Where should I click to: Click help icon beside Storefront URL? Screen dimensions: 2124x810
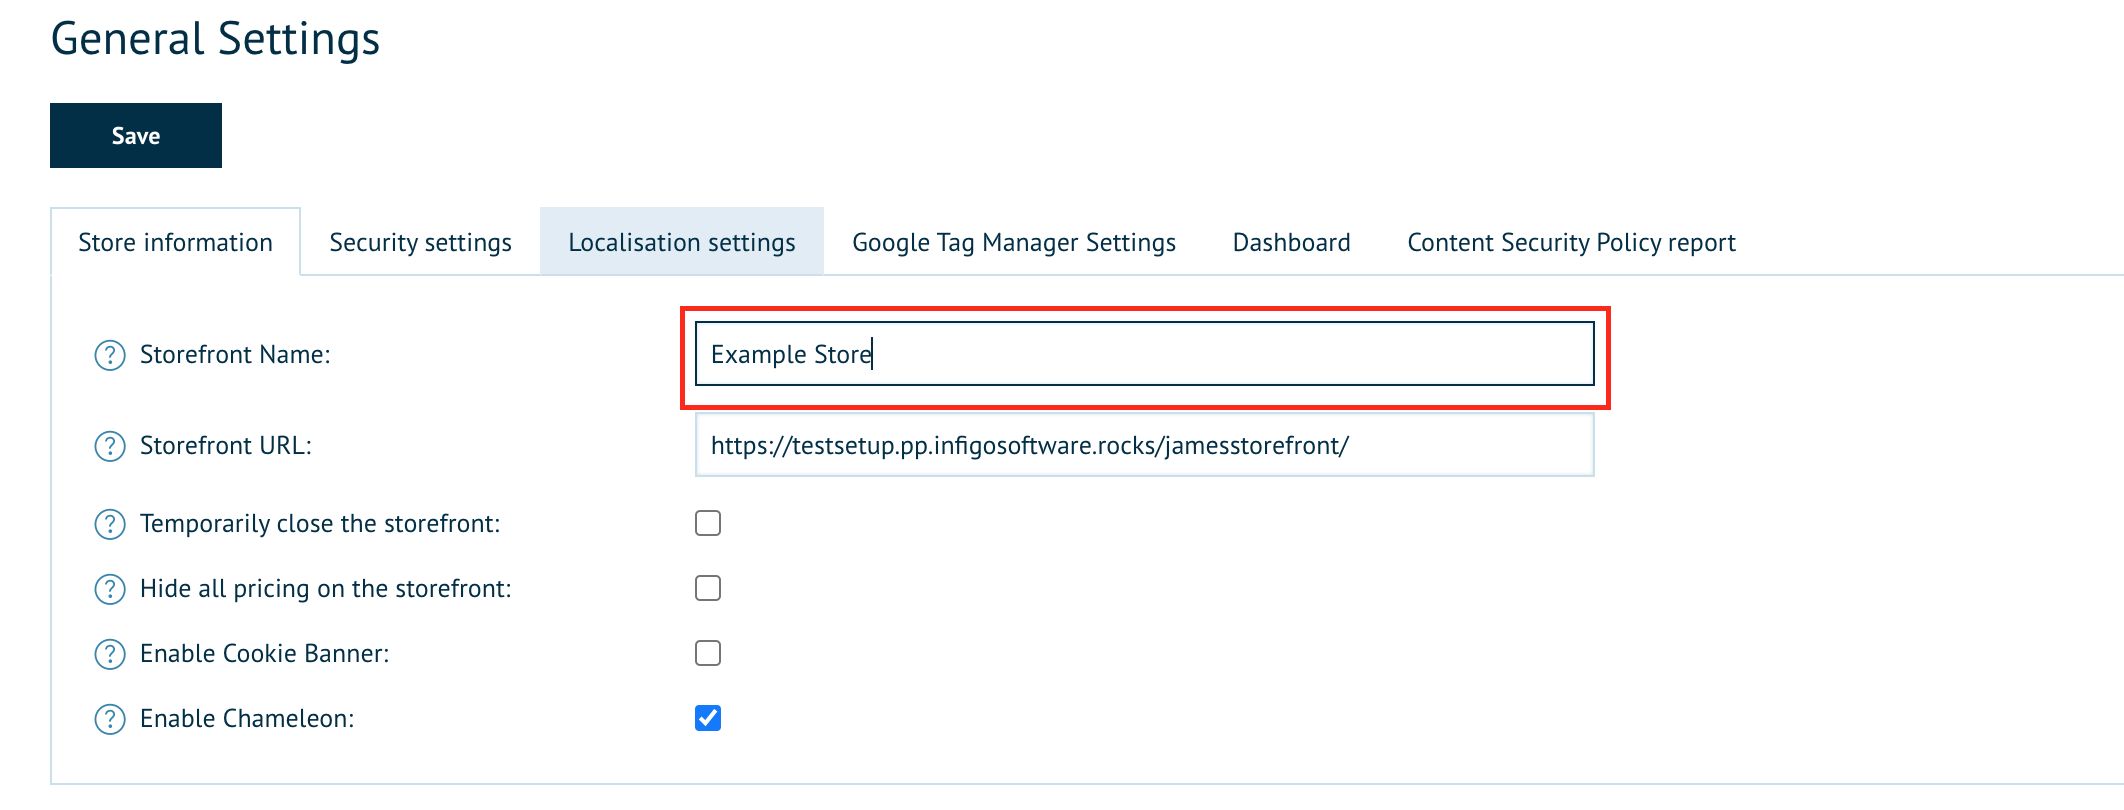click(110, 446)
